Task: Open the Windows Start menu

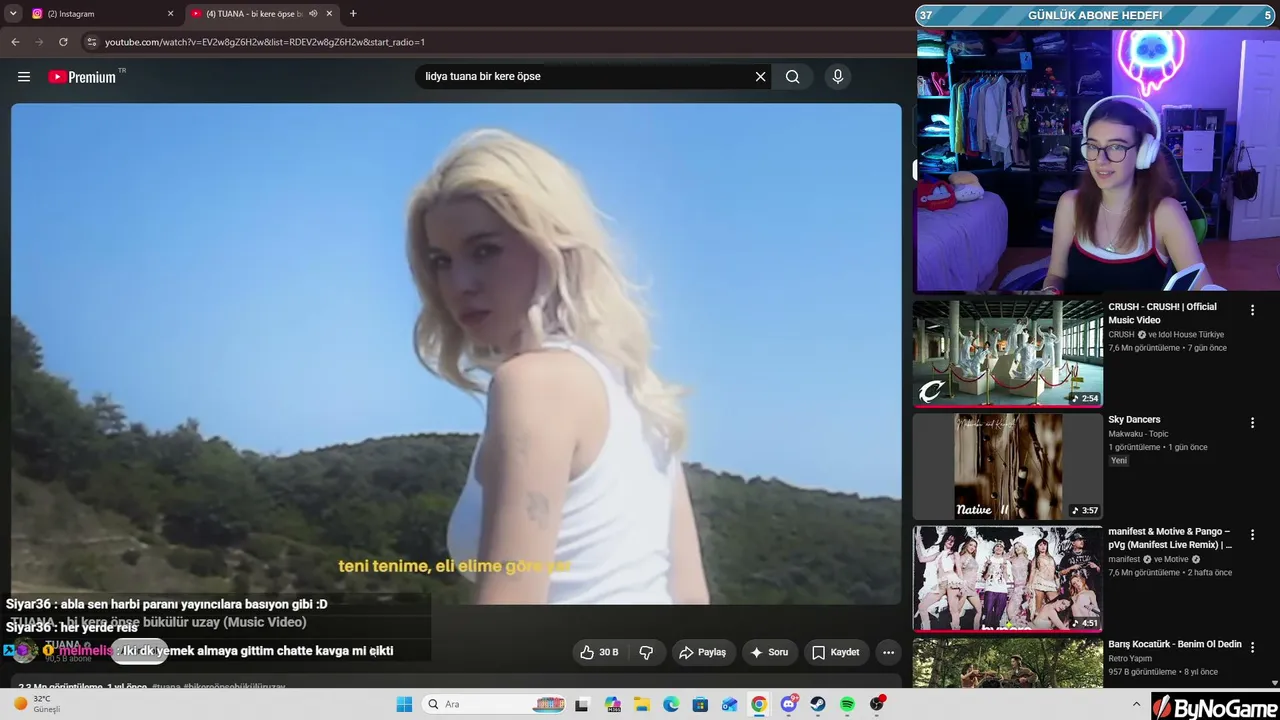Action: pyautogui.click(x=404, y=704)
